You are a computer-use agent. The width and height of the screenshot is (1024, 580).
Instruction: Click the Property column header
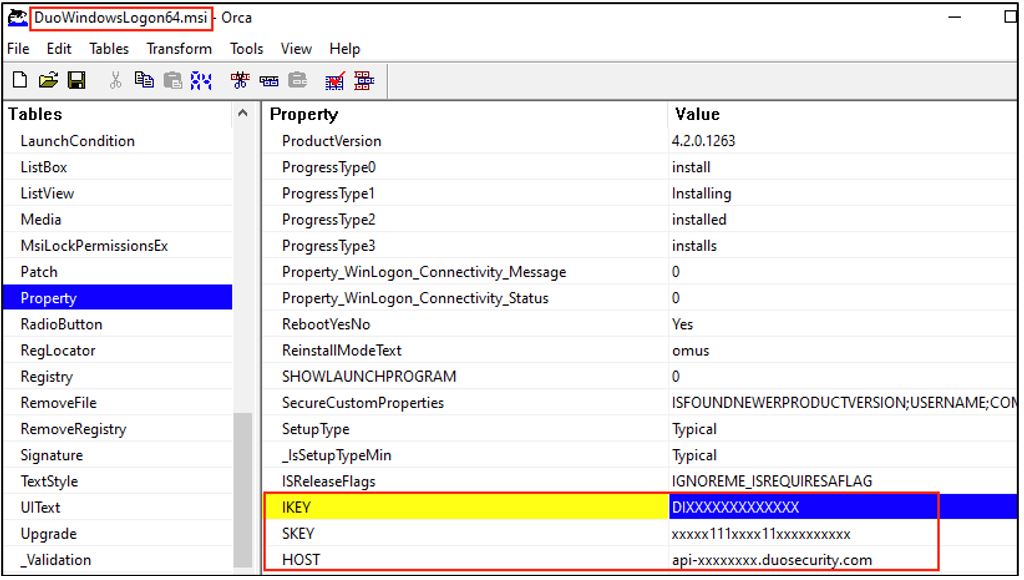465,114
